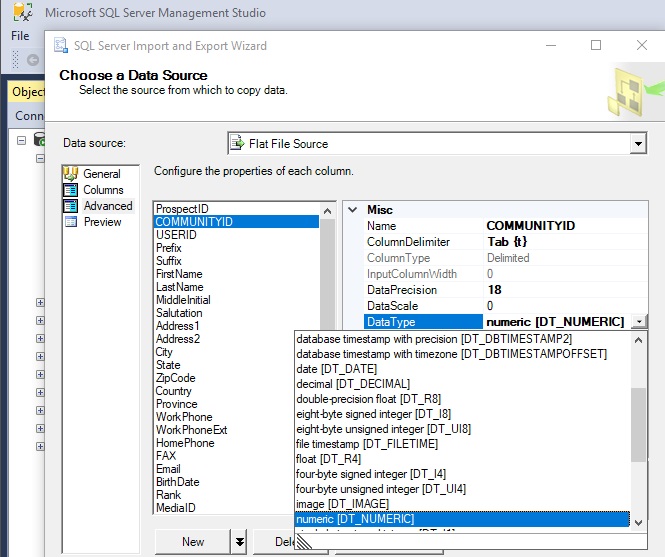
Task: Edit the Name property value COMMUNITYID
Action: (566, 226)
